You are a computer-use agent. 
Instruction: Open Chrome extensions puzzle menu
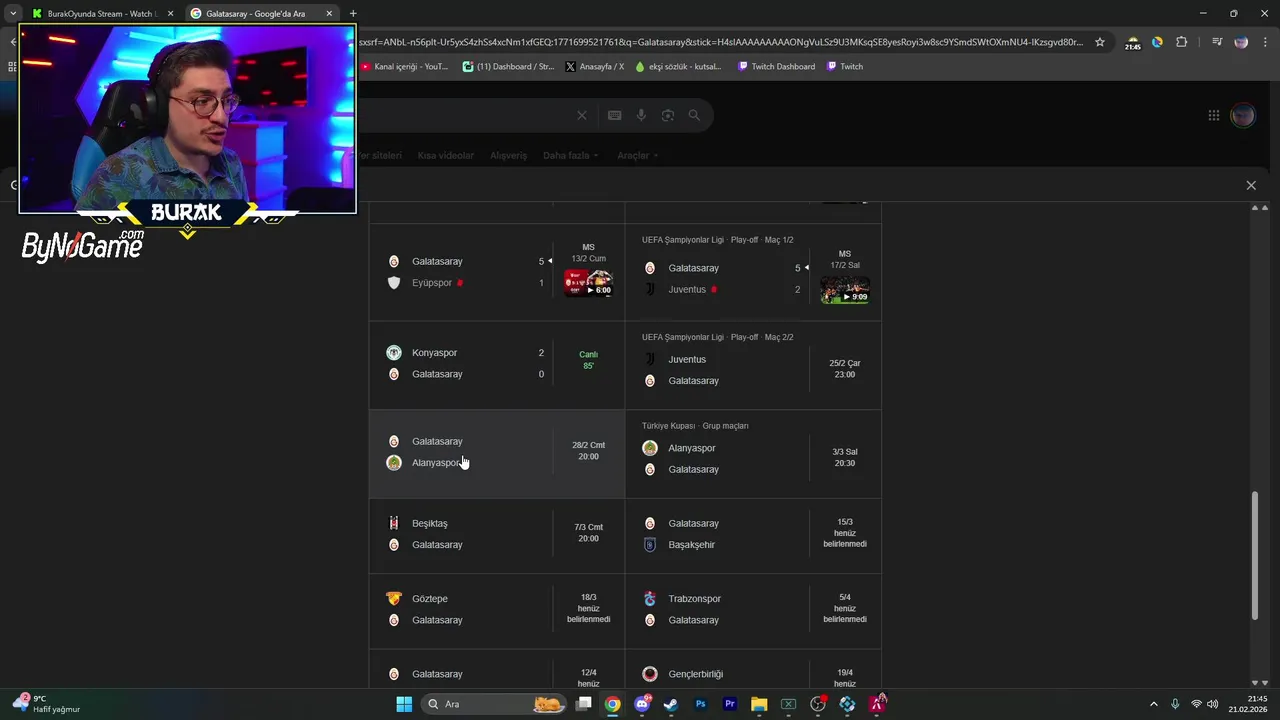point(1182,42)
